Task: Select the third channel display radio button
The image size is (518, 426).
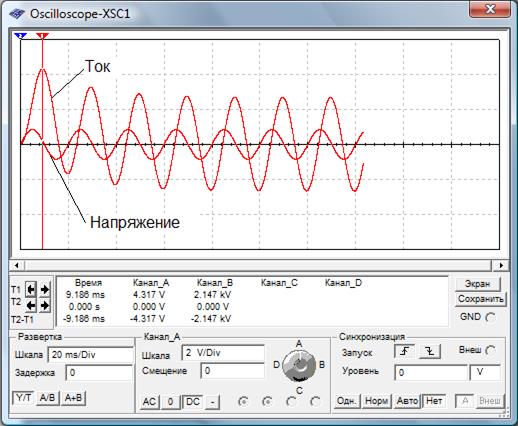Action: click(291, 402)
